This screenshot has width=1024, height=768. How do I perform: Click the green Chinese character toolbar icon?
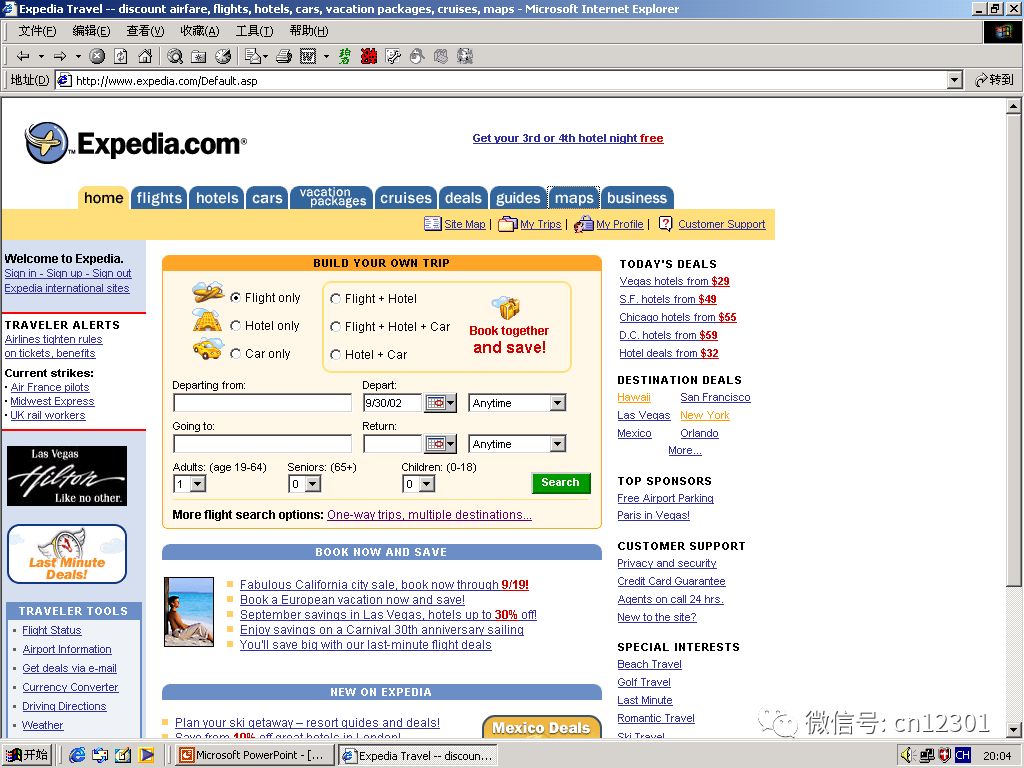[345, 57]
